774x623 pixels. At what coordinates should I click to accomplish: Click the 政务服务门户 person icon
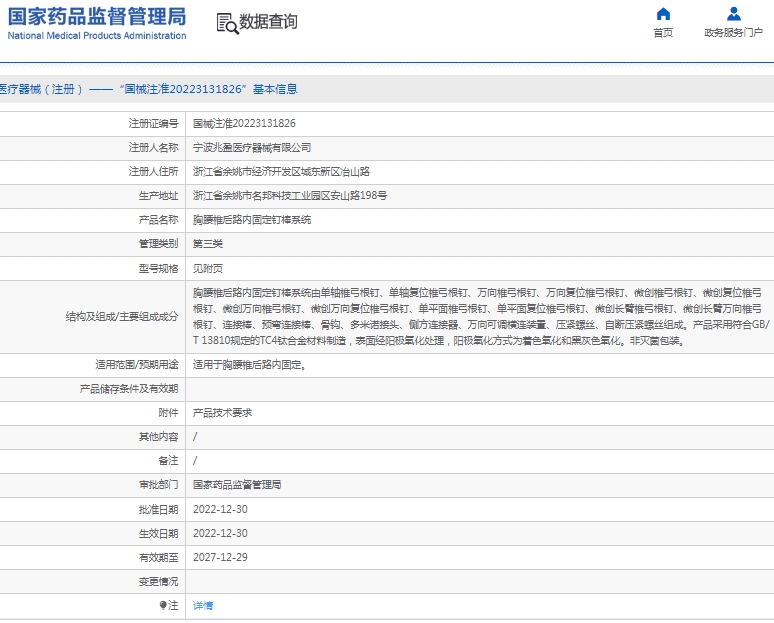point(733,14)
